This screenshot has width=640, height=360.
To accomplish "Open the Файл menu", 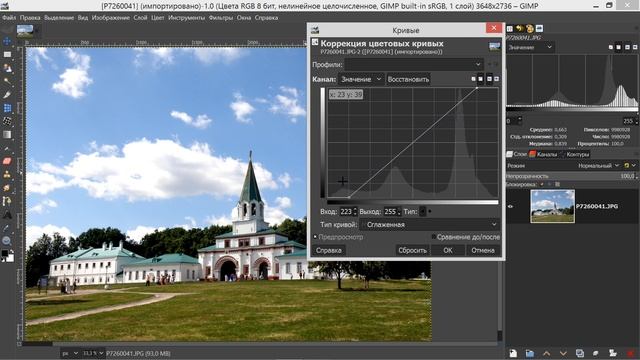I will click(9, 18).
